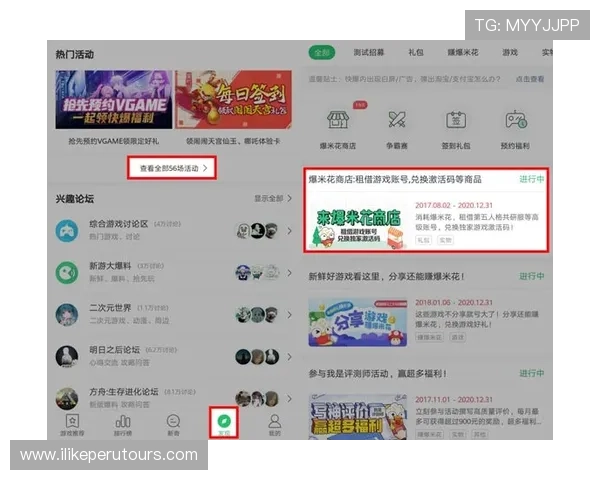Open the 分享游戏 event thumbnail
Screen dimensions: 600x480
pyautogui.click(x=358, y=322)
